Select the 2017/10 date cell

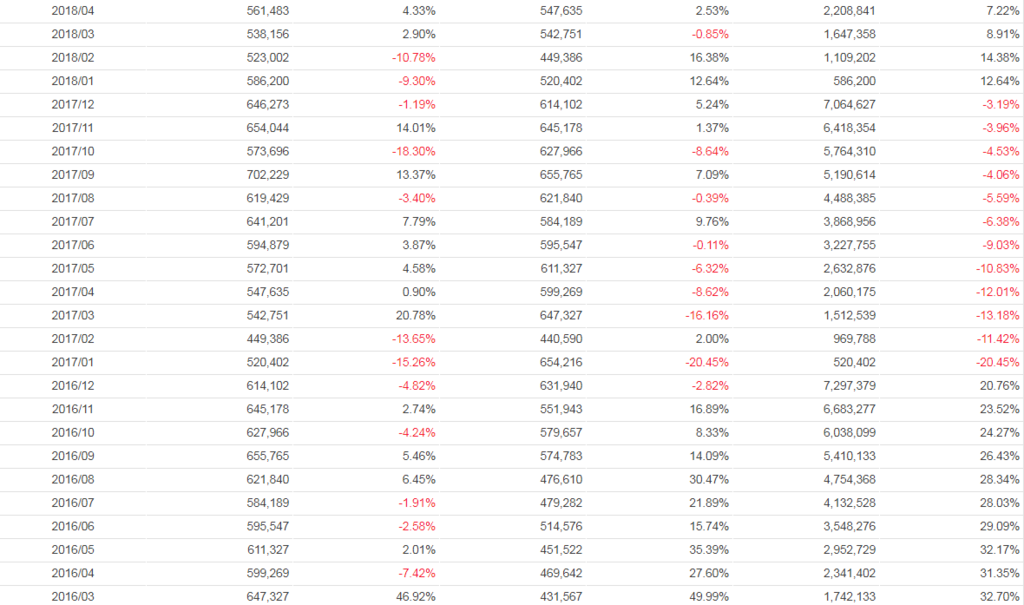(x=71, y=151)
